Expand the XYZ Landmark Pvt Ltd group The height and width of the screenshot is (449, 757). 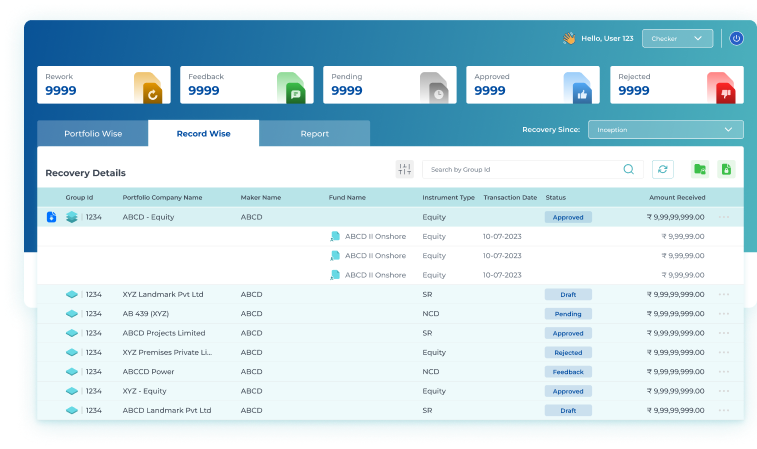coord(71,295)
